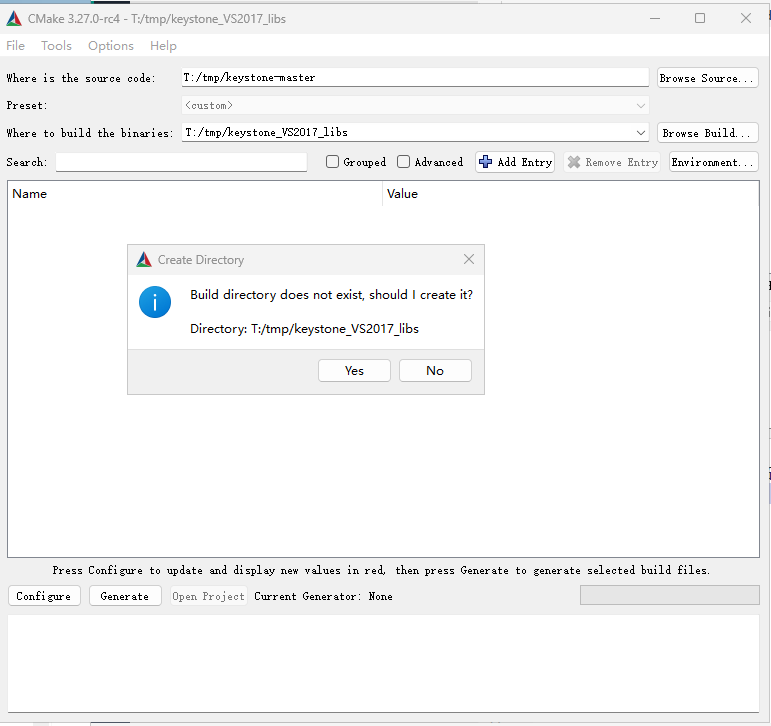Open the Help menu
The image size is (771, 726).
[163, 46]
